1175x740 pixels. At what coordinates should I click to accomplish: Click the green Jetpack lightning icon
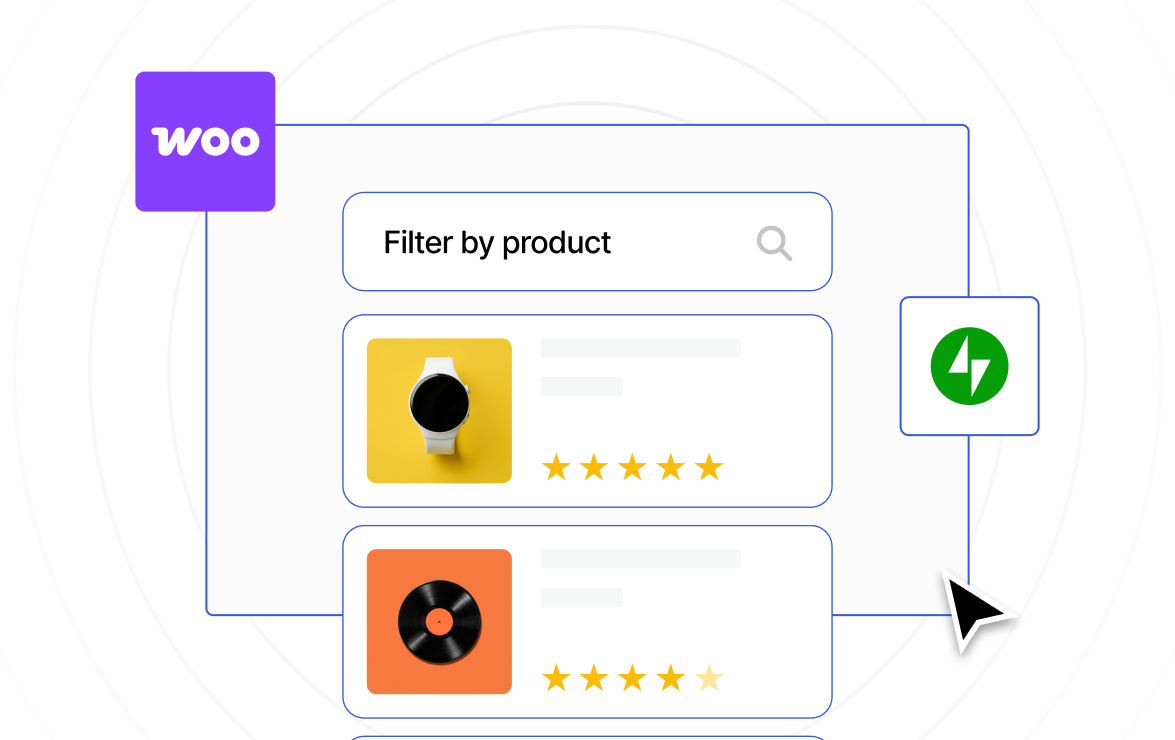click(969, 366)
